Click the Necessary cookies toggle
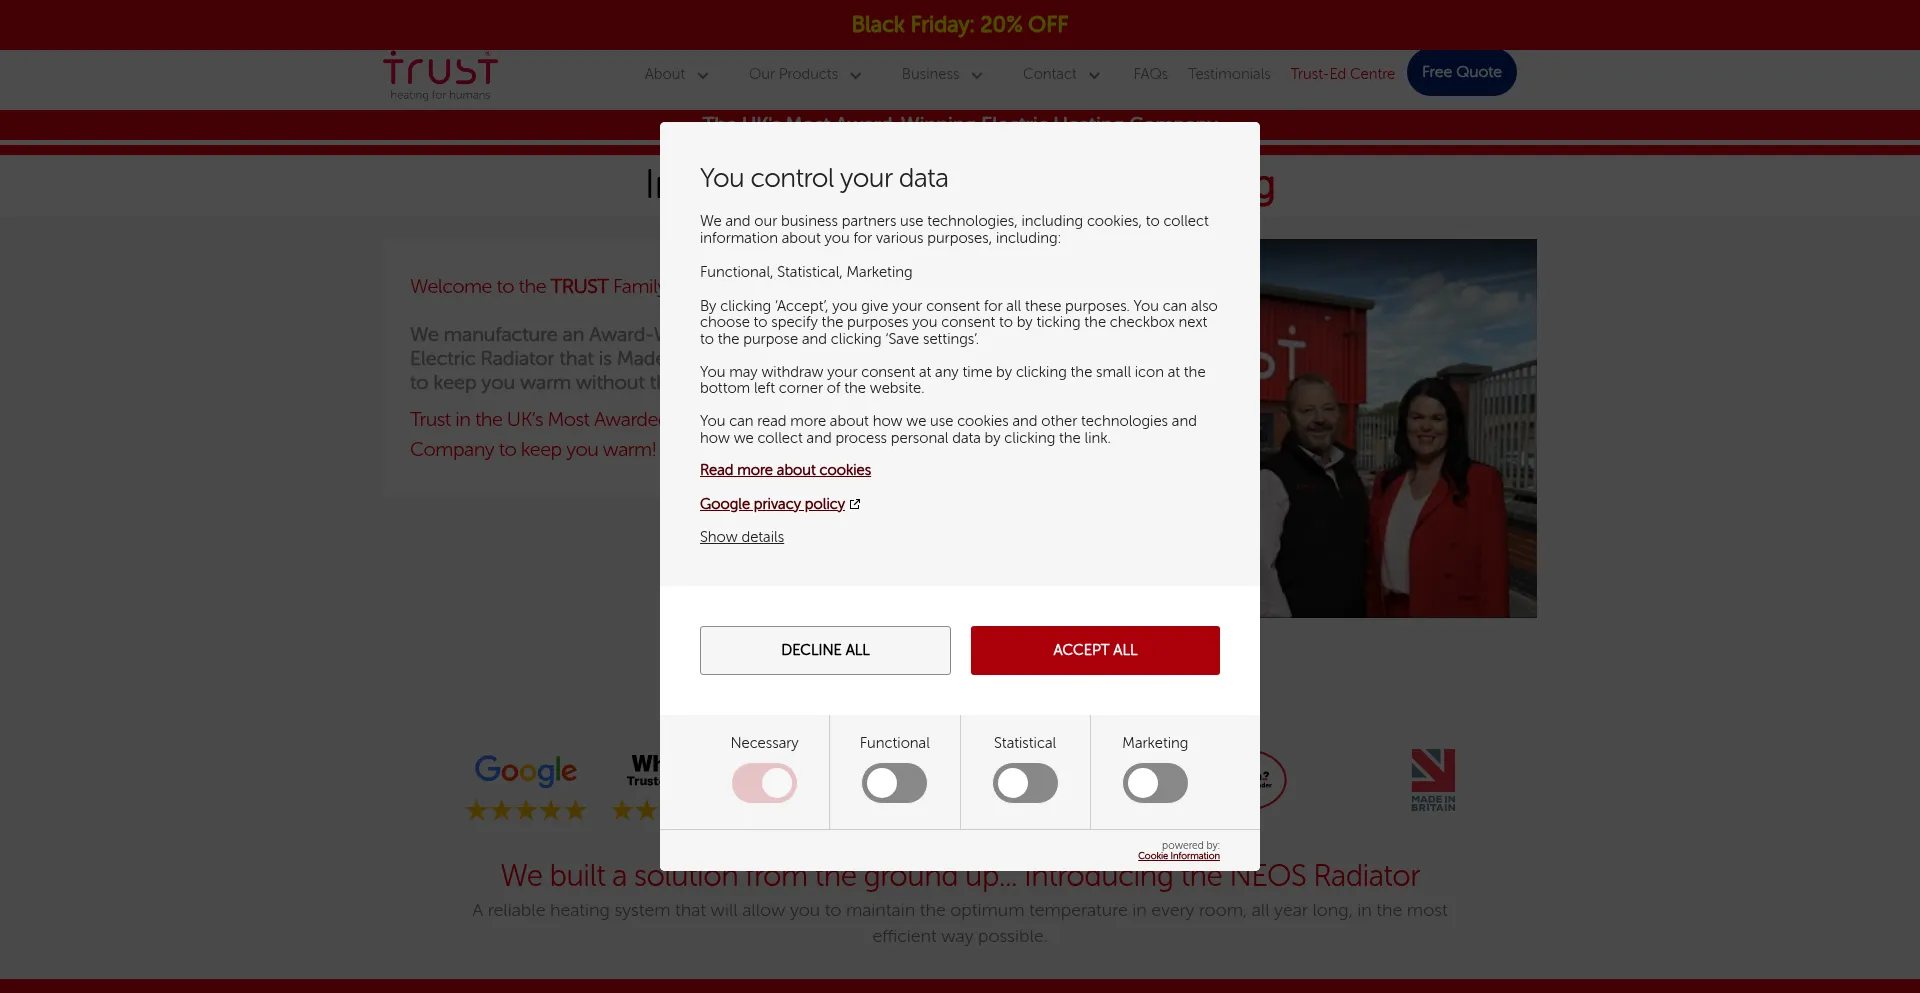The height and width of the screenshot is (993, 1920). point(764,783)
